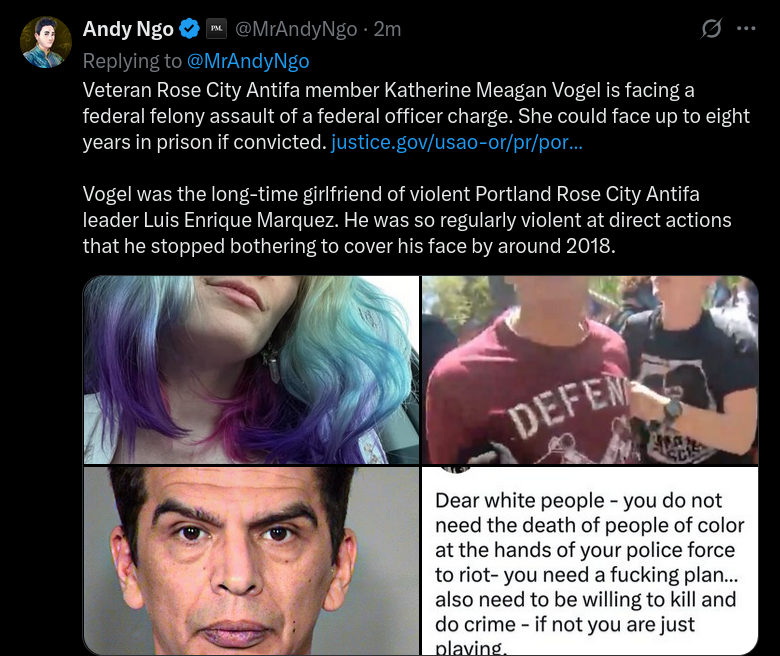
Task: Click @MrAndyNgo in the Replying to line
Action: [248, 61]
